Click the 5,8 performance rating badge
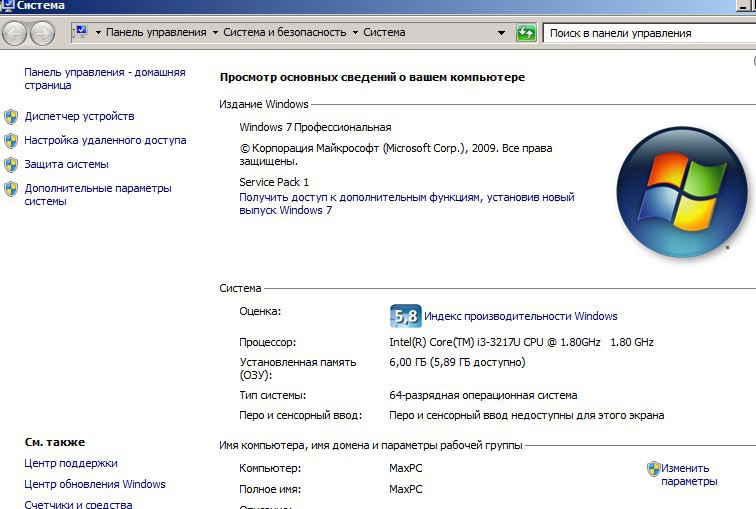The height and width of the screenshot is (509, 756). point(405,316)
